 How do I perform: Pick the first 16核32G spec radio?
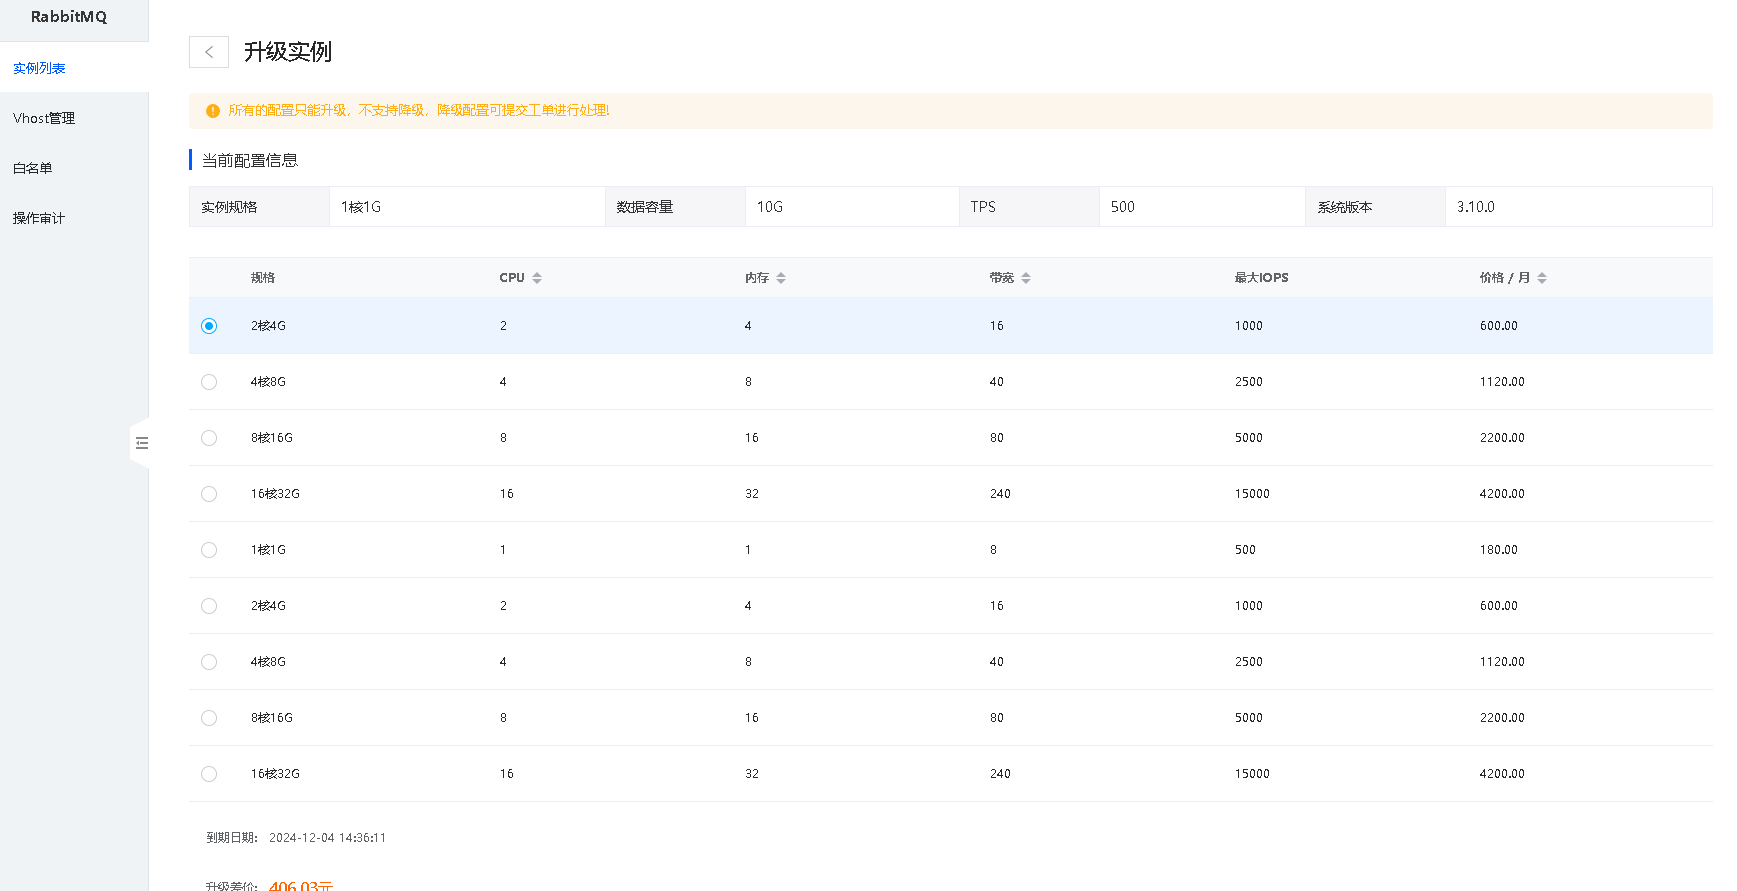point(209,494)
